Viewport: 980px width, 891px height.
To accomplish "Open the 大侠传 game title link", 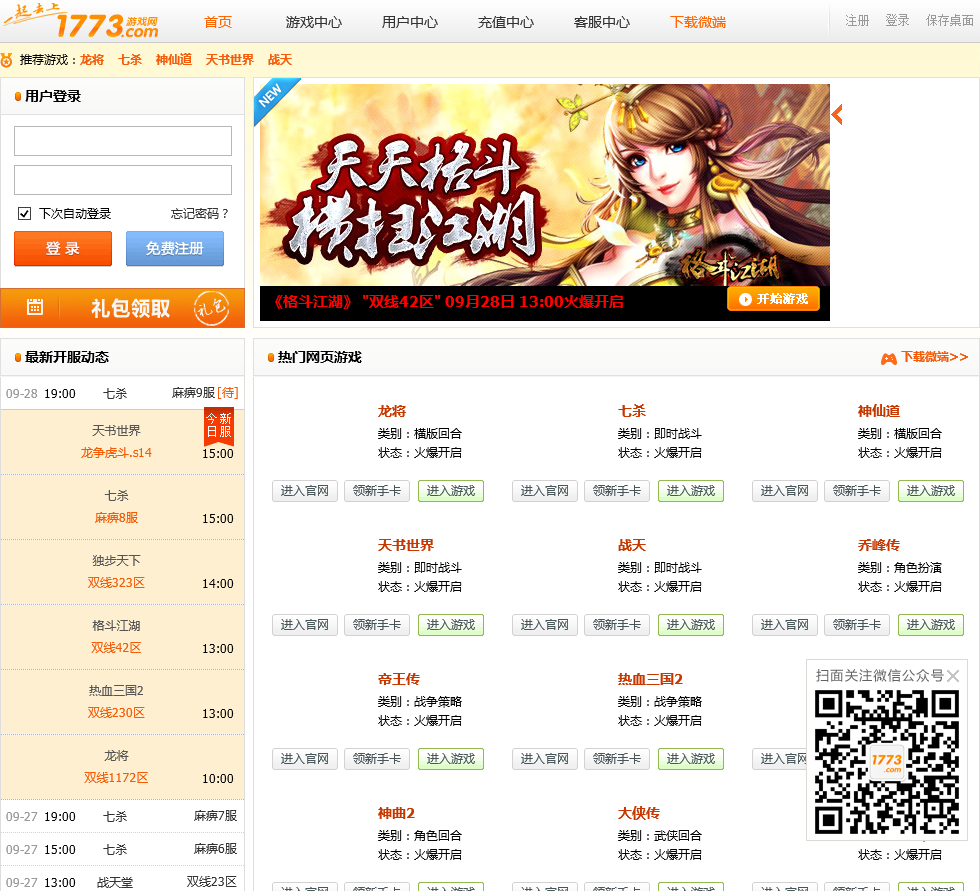I will click(639, 814).
